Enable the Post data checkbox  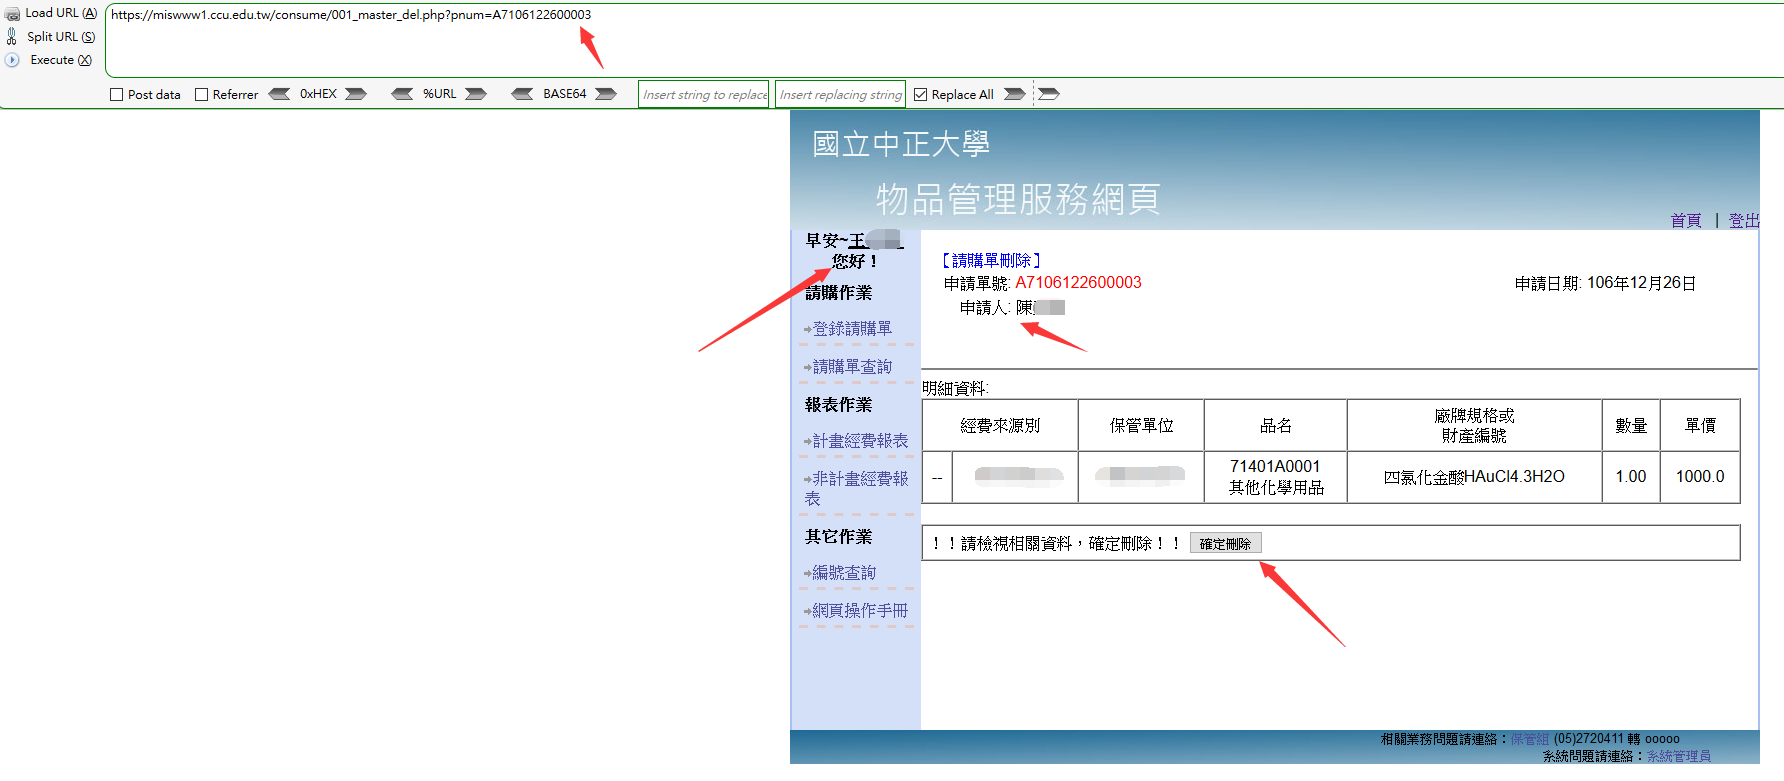[x=117, y=95]
